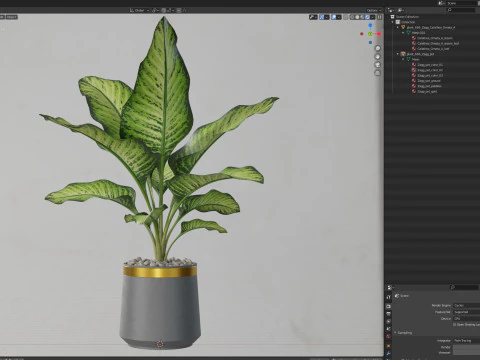
Task: Toggle camera view button
Action: click(378, 65)
